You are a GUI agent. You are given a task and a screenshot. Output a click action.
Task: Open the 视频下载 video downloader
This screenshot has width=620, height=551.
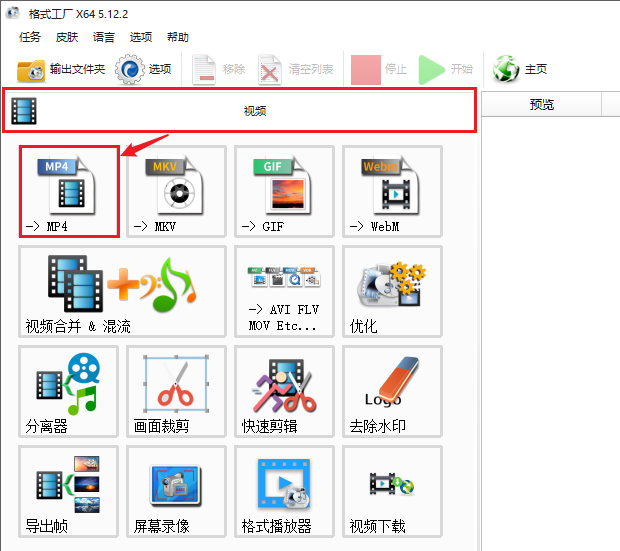click(x=392, y=492)
